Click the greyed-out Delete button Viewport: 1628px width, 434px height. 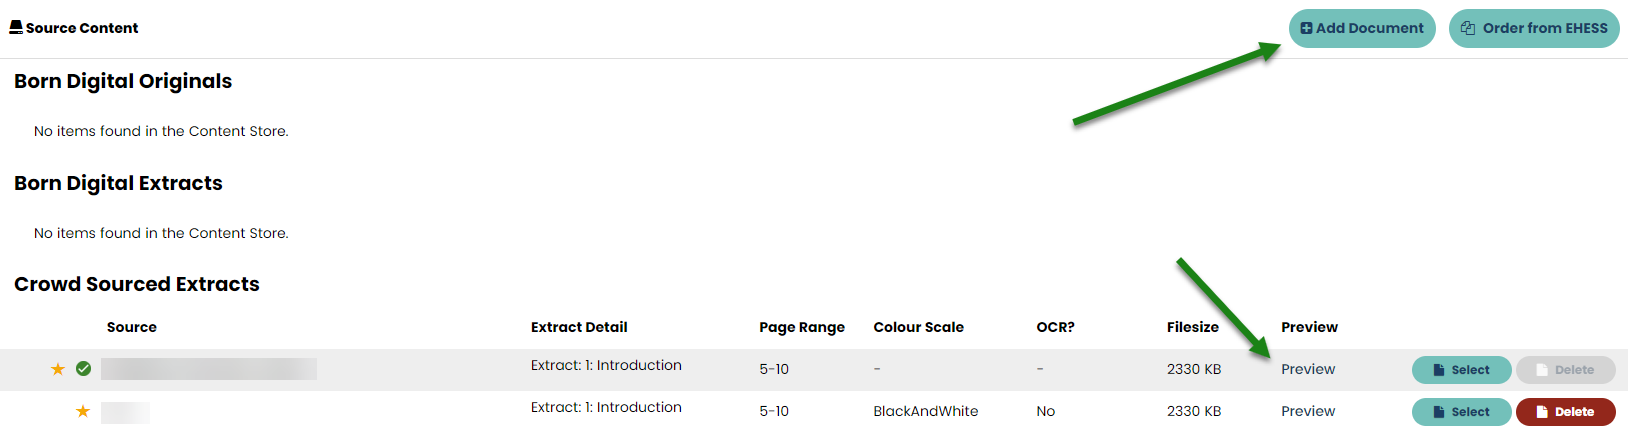pyautogui.click(x=1565, y=370)
